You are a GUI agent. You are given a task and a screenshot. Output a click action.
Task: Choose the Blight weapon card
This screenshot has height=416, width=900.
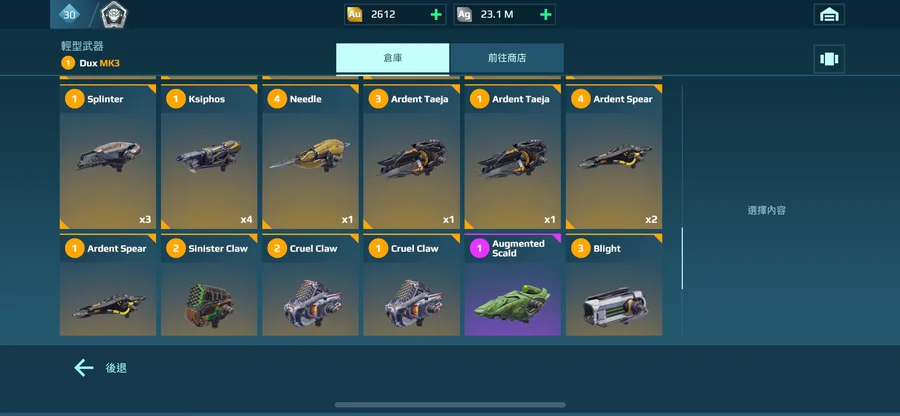coord(614,285)
